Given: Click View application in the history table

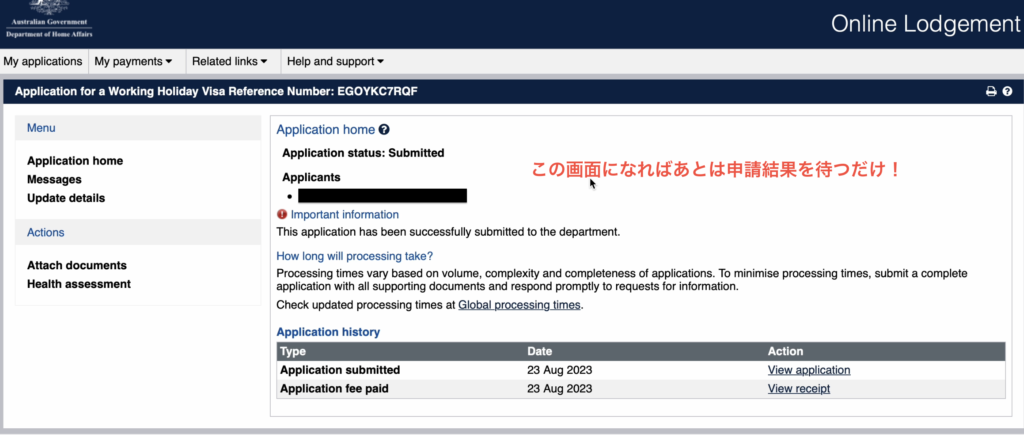Looking at the screenshot, I should [x=808, y=370].
